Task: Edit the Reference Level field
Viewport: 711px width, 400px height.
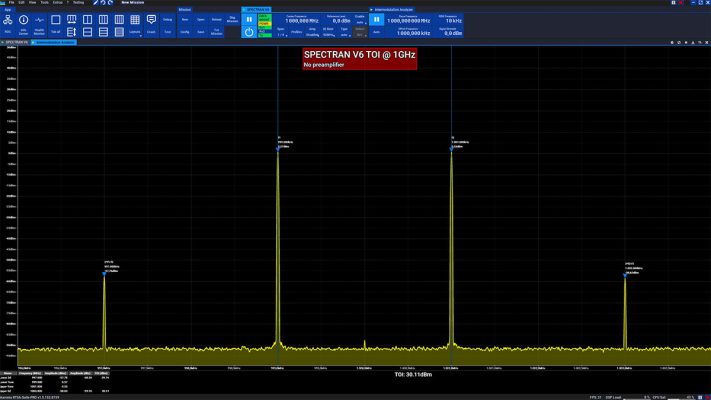Action: tap(336, 21)
